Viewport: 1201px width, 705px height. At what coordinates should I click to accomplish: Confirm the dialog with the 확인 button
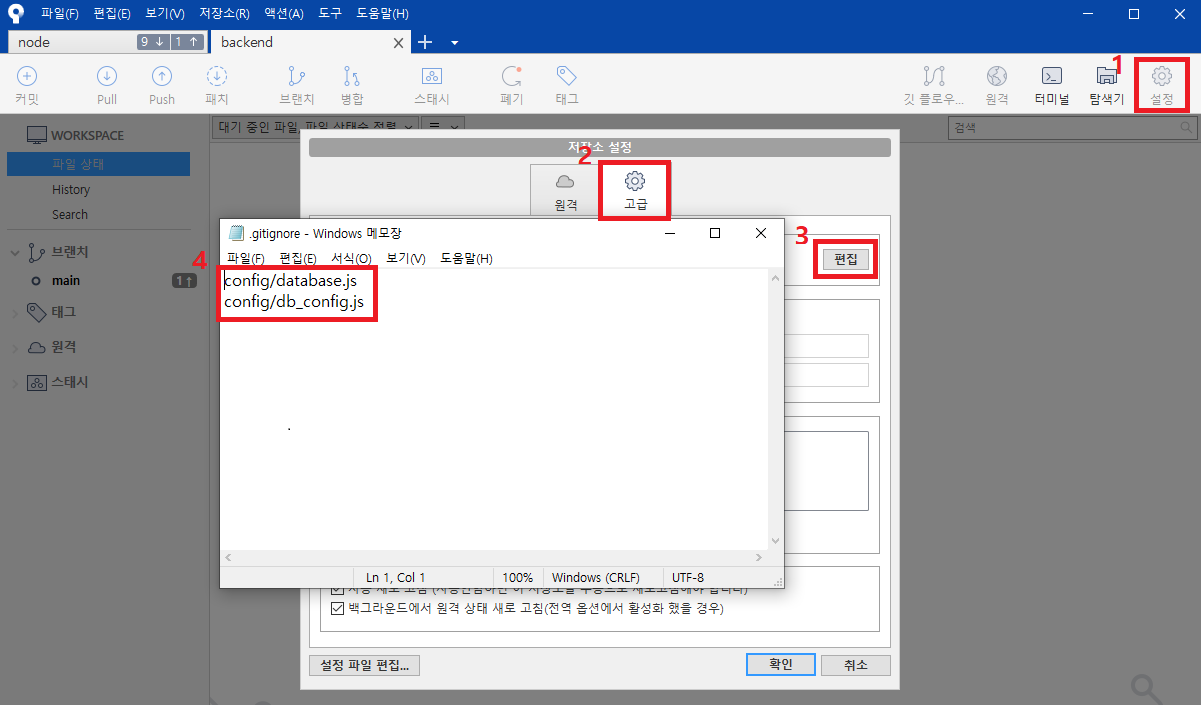tap(781, 665)
